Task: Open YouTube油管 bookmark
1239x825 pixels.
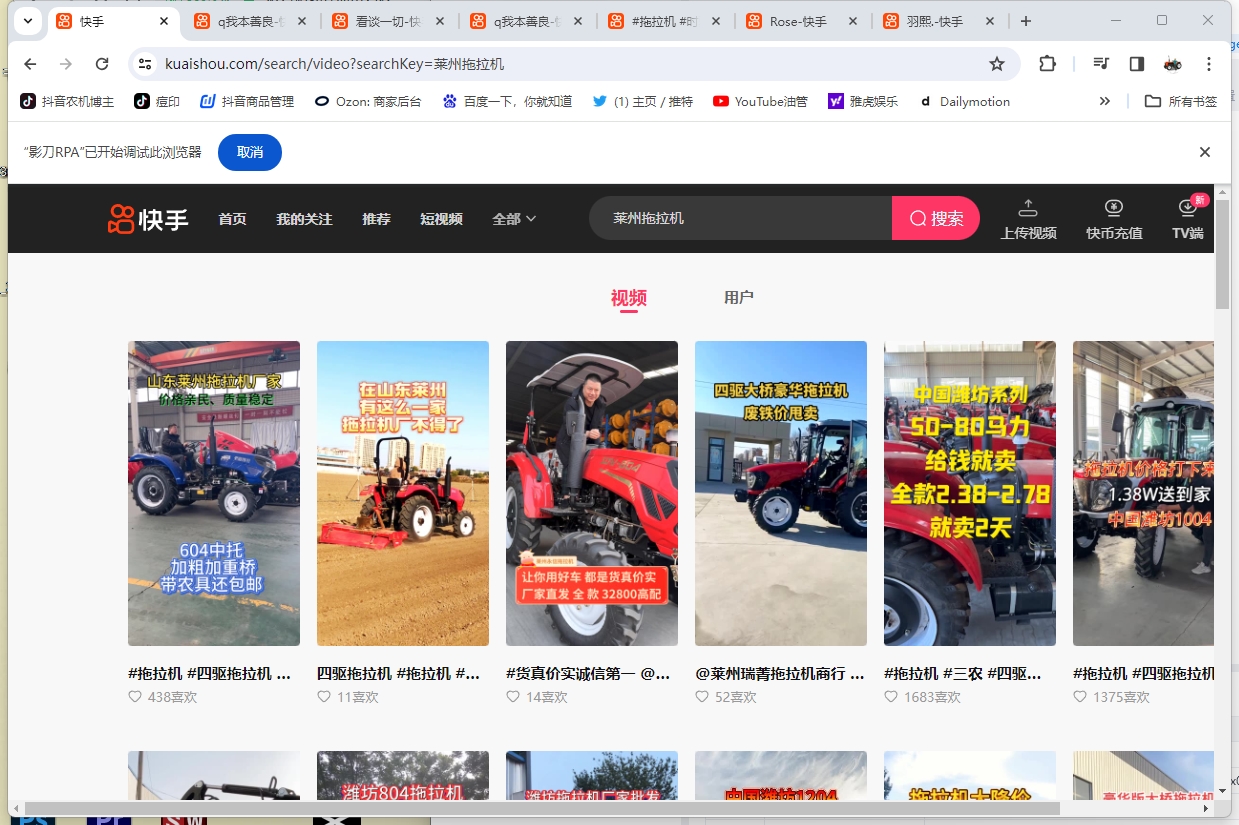Action: point(760,101)
